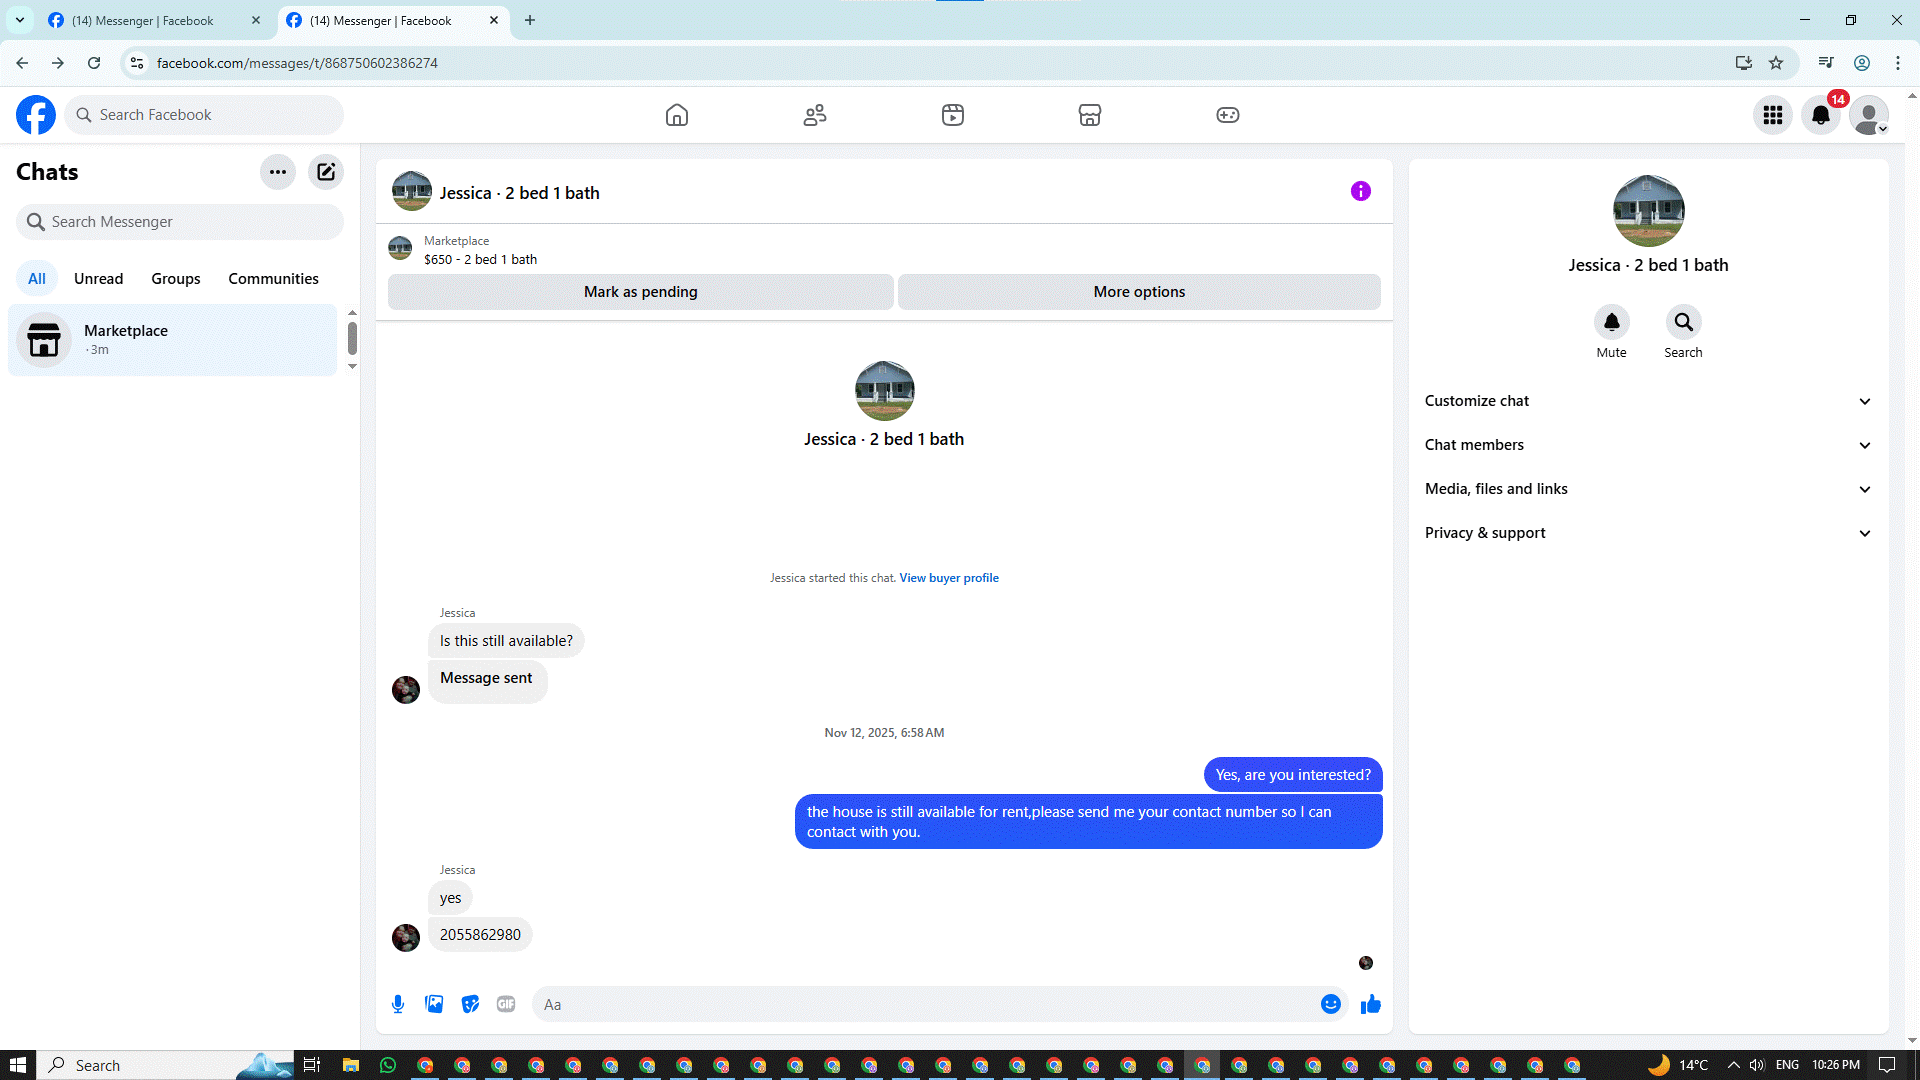This screenshot has width=1920, height=1080.
Task: Open the View buyer profile link
Action: [x=949, y=578]
